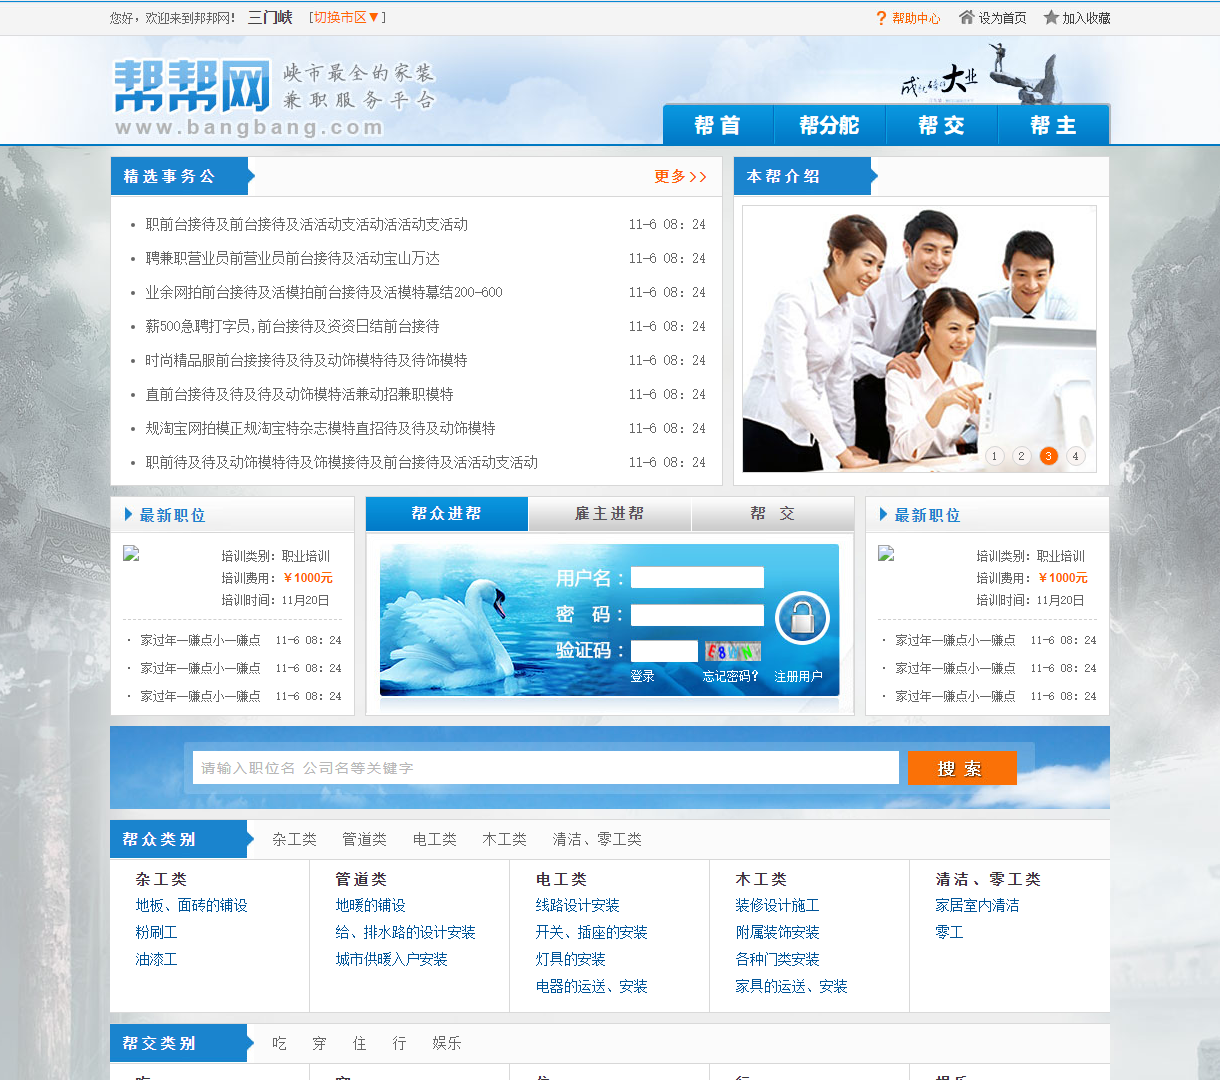Click the orange 搜索 search button

[x=961, y=767]
